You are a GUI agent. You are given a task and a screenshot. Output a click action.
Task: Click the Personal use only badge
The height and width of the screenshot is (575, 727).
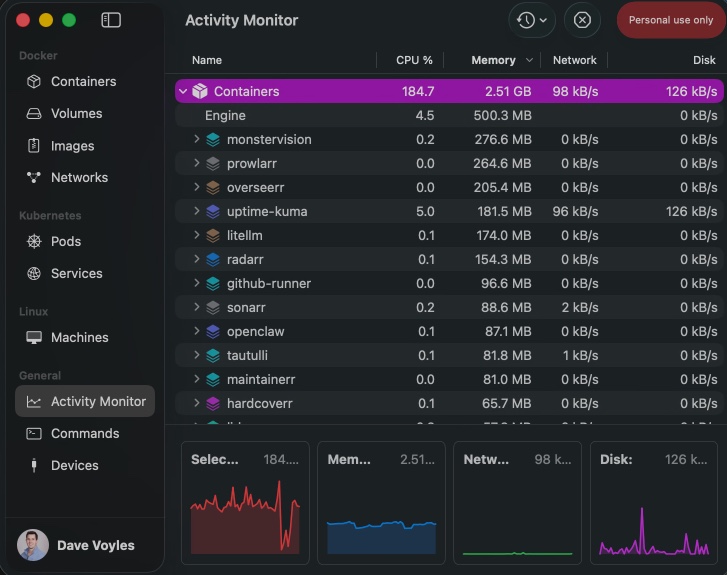pos(670,20)
